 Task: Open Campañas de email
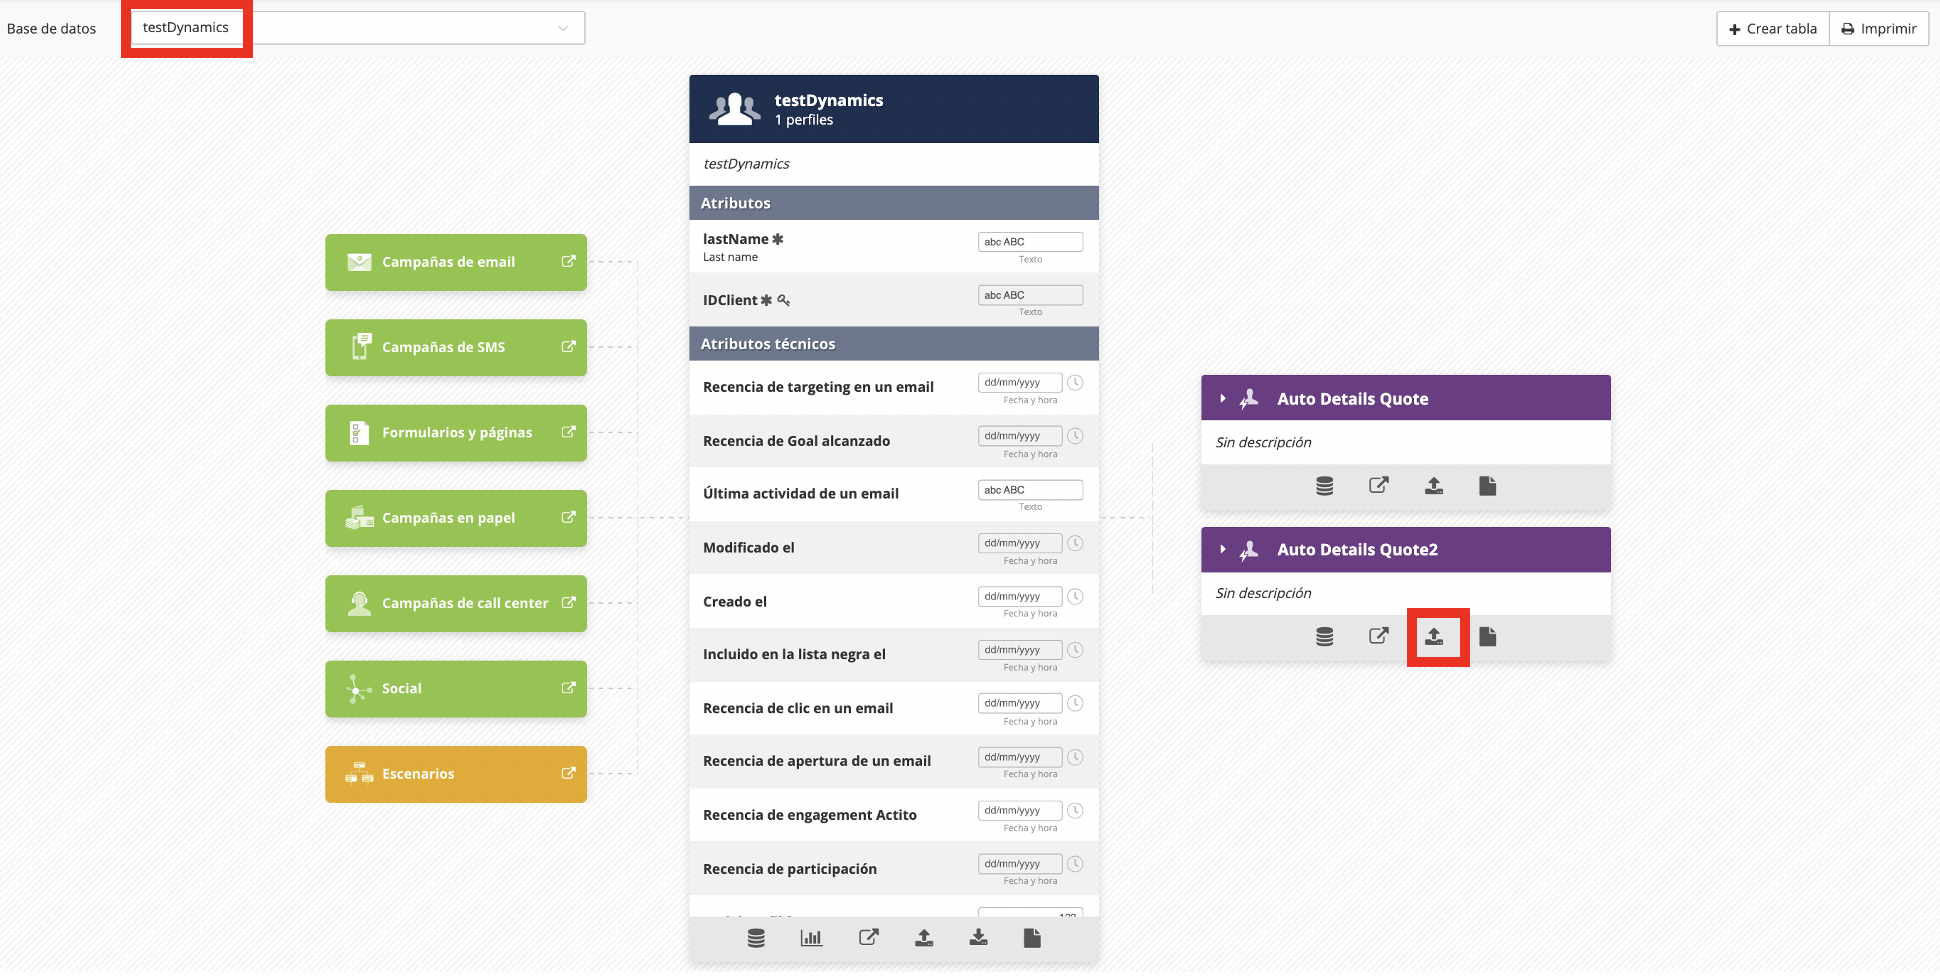coord(456,262)
